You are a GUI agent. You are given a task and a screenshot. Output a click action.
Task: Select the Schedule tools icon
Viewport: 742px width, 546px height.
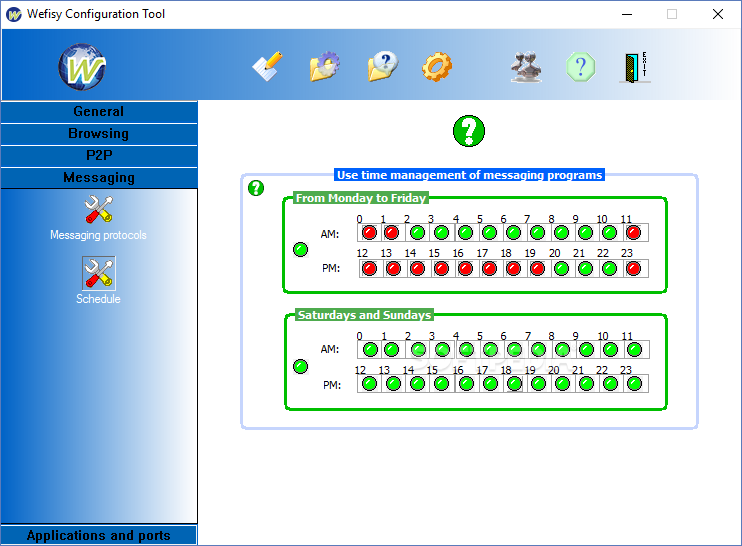coord(98,273)
